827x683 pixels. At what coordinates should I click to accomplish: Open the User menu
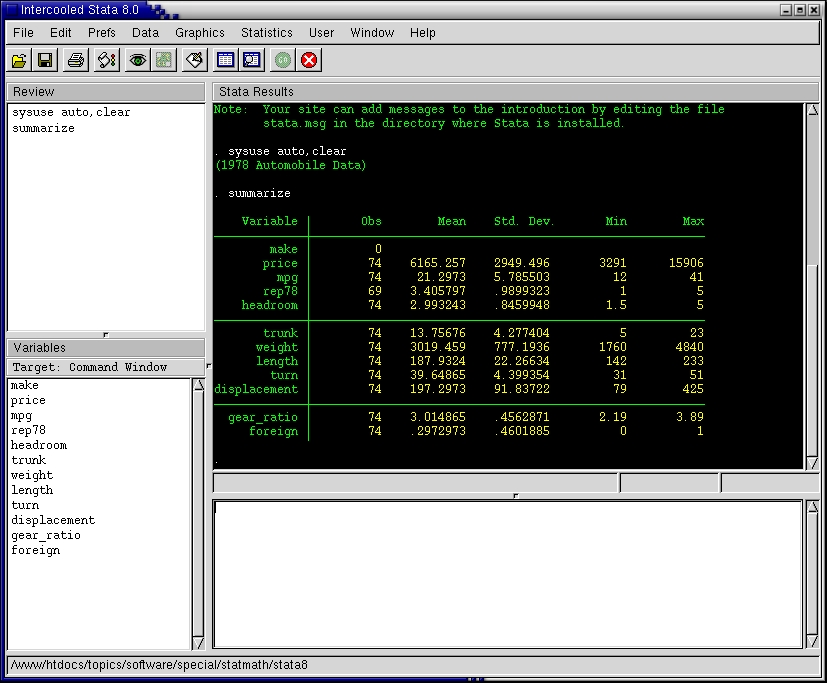[x=322, y=33]
